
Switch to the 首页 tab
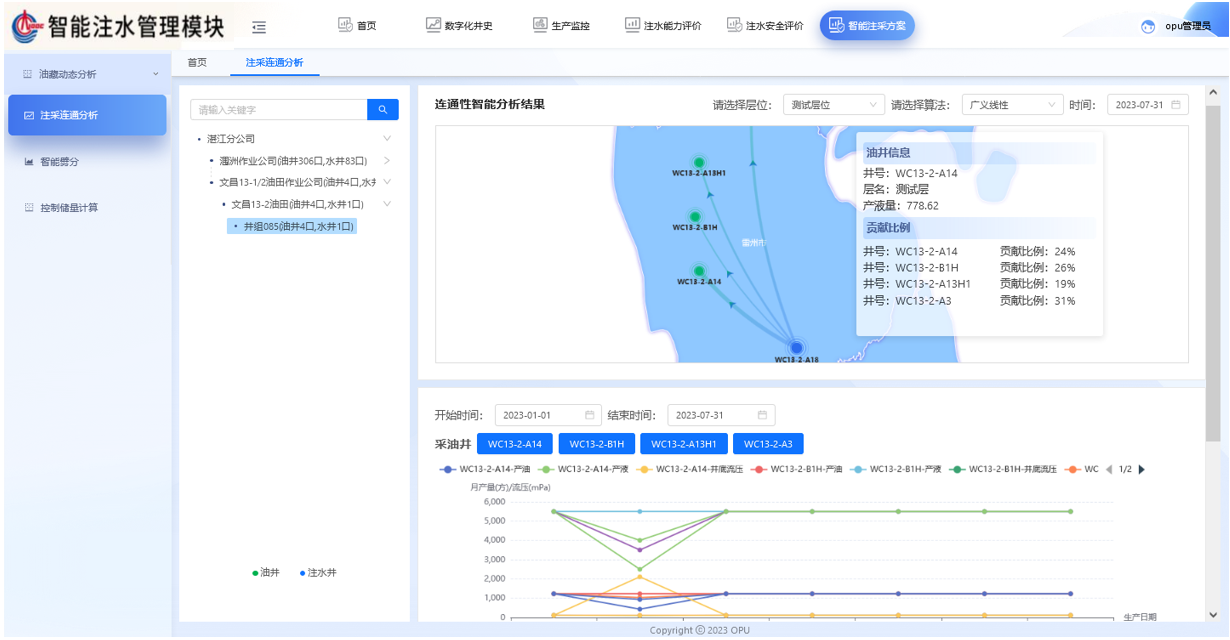(197, 62)
